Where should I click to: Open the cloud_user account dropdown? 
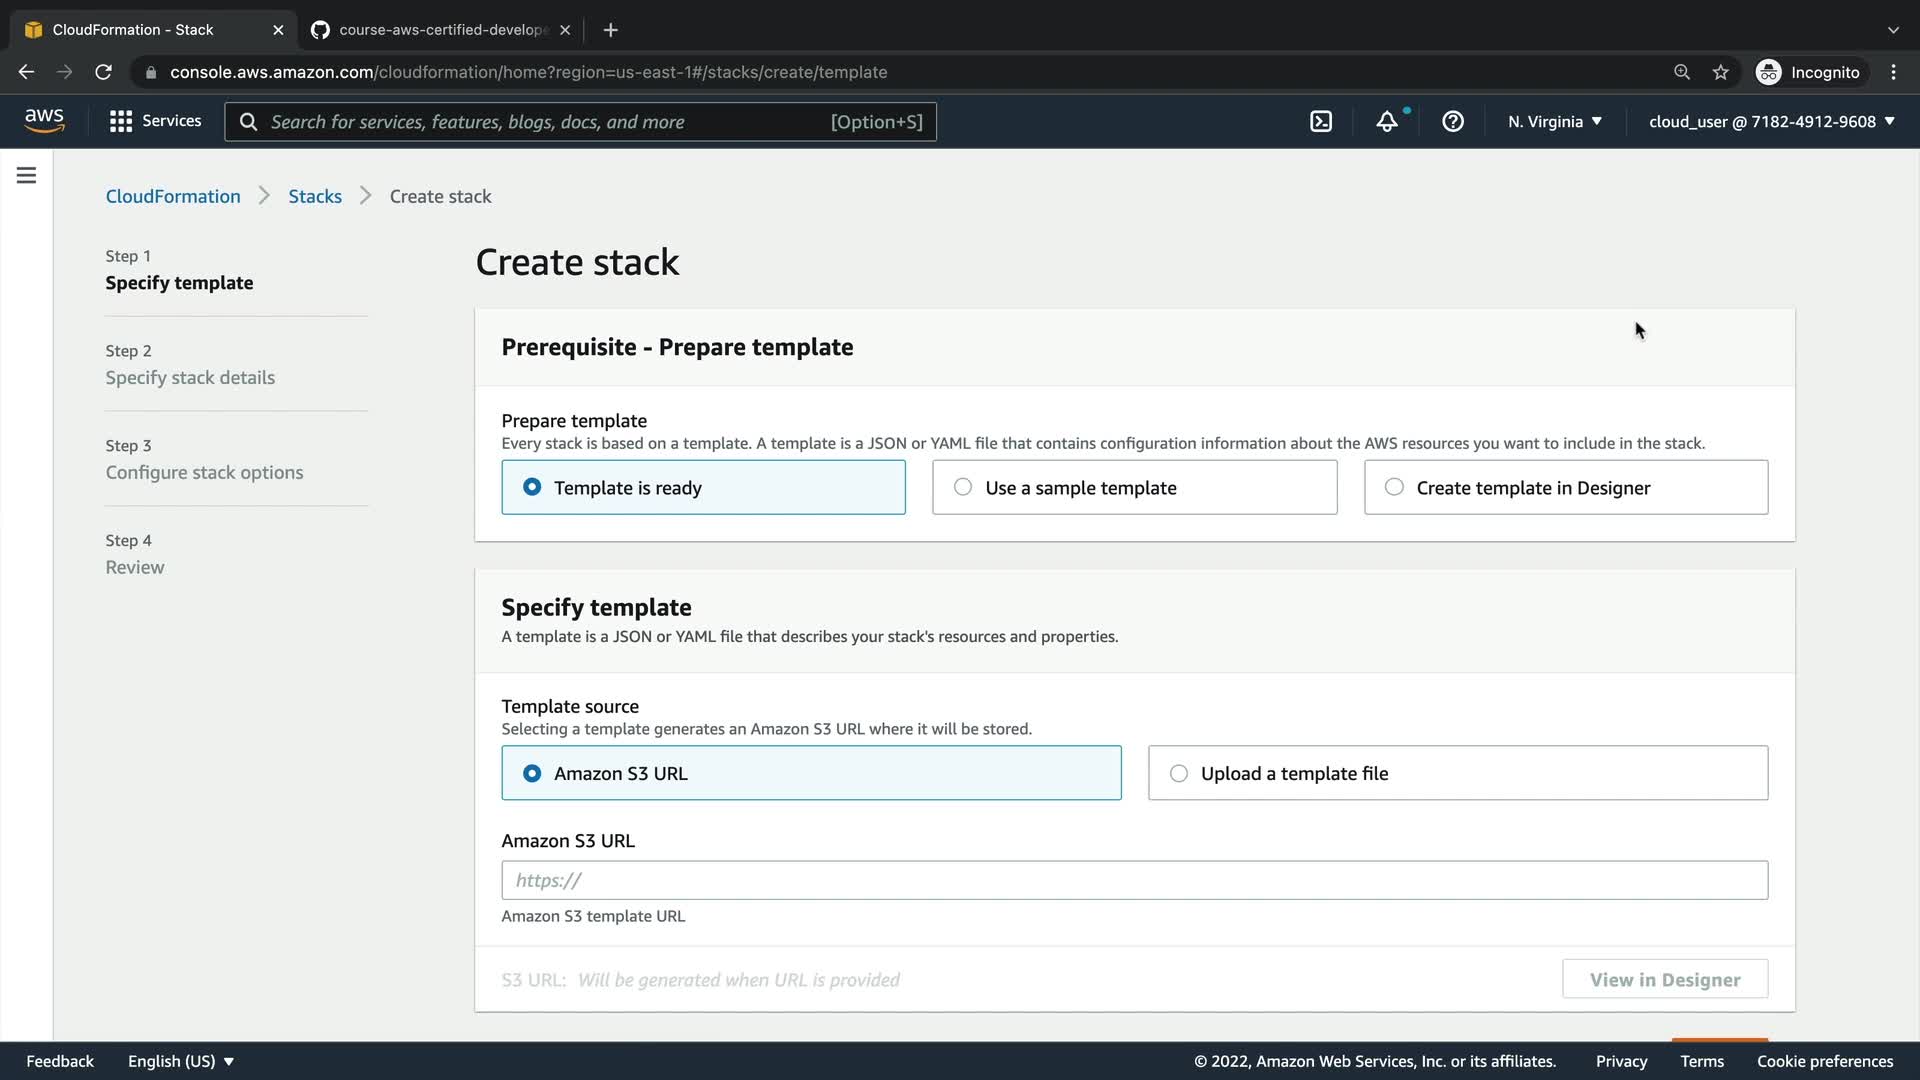click(x=1771, y=121)
